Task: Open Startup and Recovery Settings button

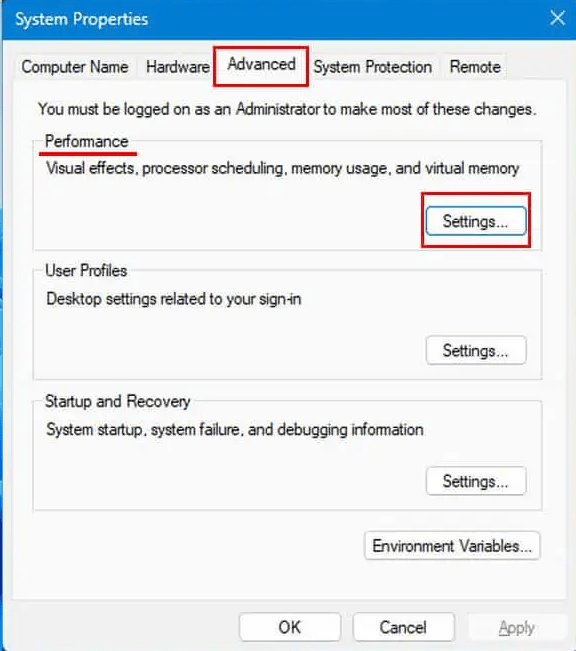Action: point(476,481)
